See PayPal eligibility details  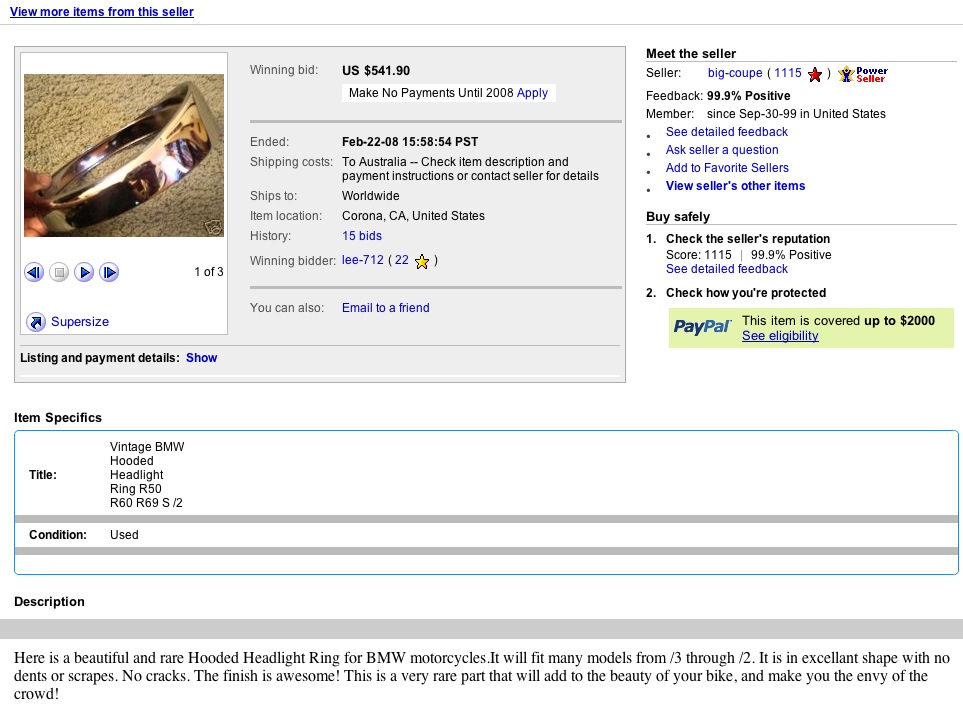(780, 336)
